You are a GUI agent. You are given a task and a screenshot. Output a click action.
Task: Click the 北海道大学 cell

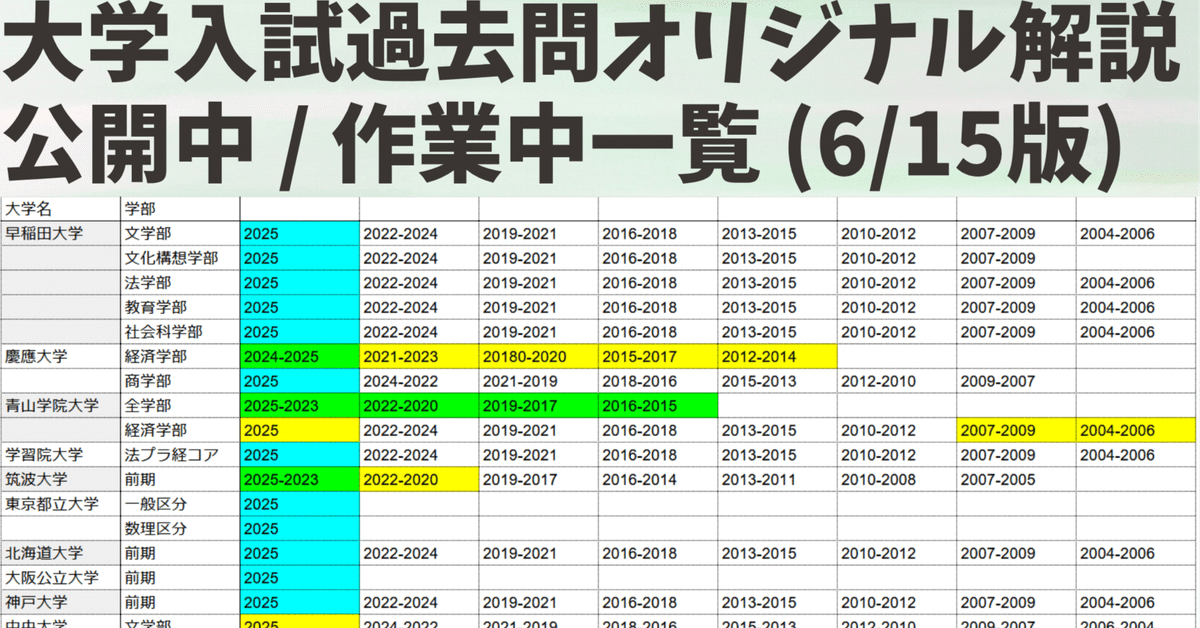pyautogui.click(x=60, y=553)
